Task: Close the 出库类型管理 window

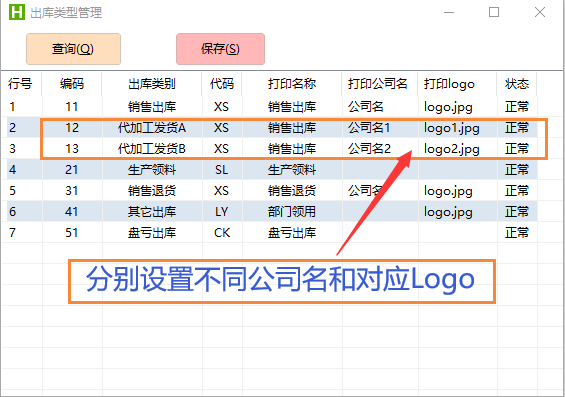Action: pyautogui.click(x=539, y=12)
